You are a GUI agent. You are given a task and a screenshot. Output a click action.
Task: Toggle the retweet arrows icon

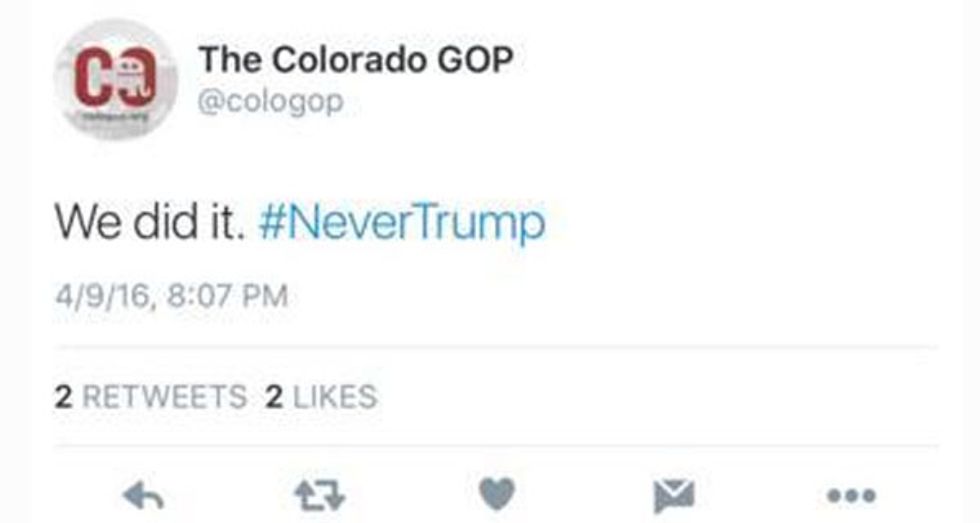(x=319, y=496)
